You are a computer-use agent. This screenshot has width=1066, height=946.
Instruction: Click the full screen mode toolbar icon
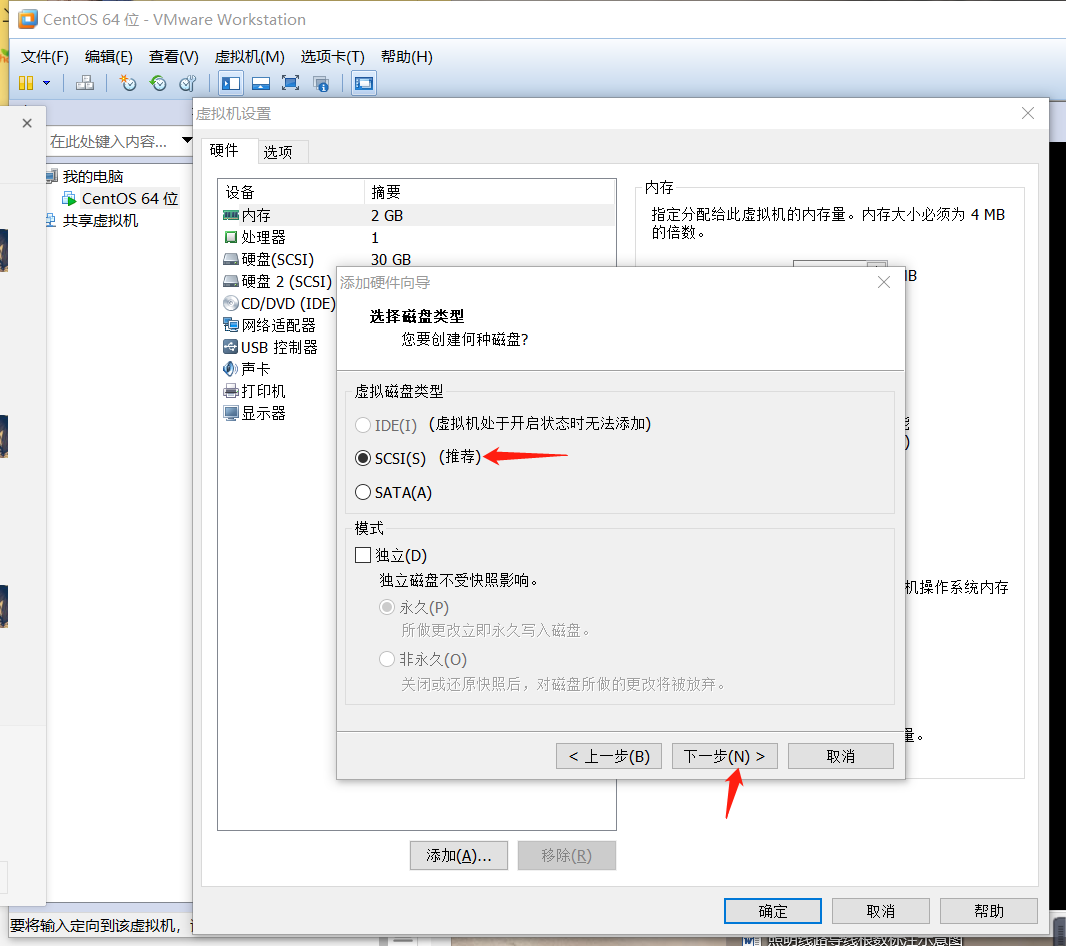(x=290, y=83)
